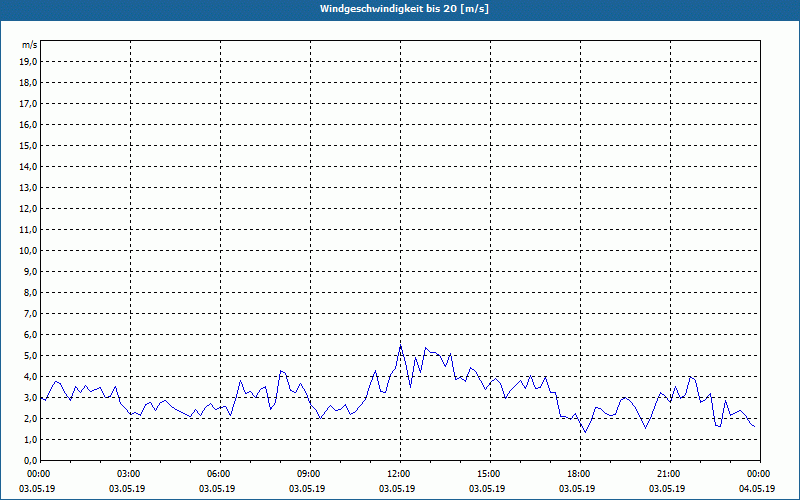Image resolution: width=800 pixels, height=500 pixels.
Task: Click the "04.05.19" date label
Action: [757, 488]
